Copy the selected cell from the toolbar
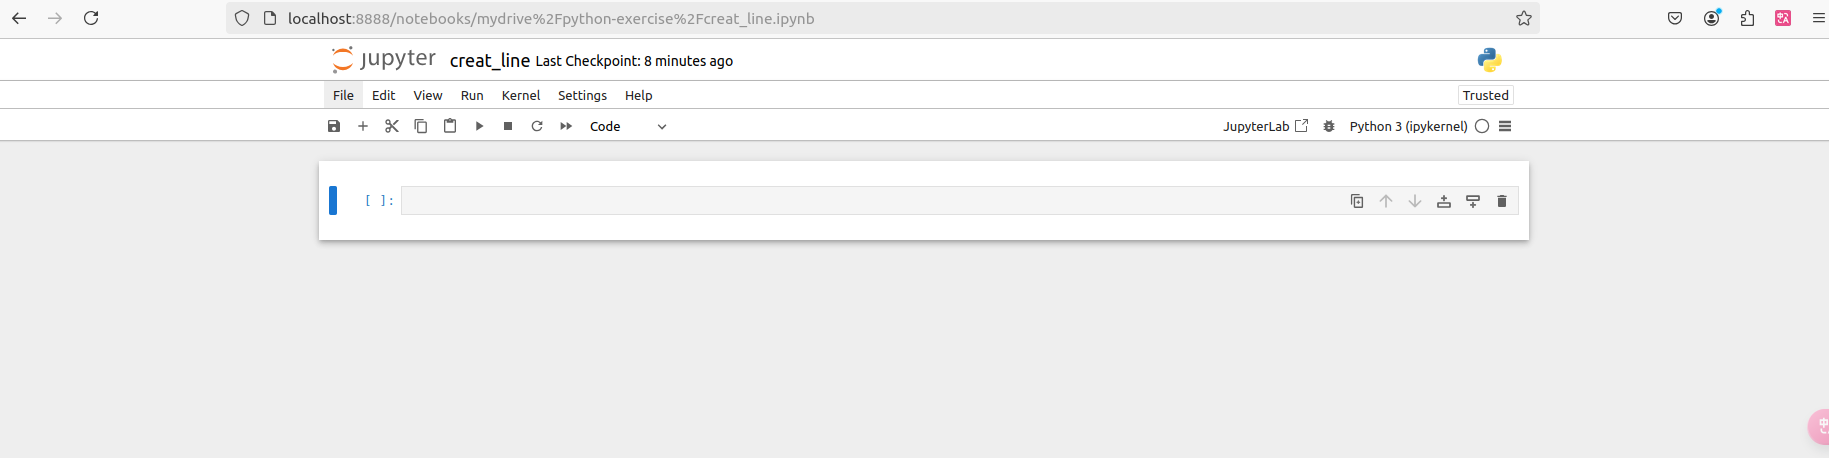The image size is (1829, 458). pyautogui.click(x=421, y=126)
